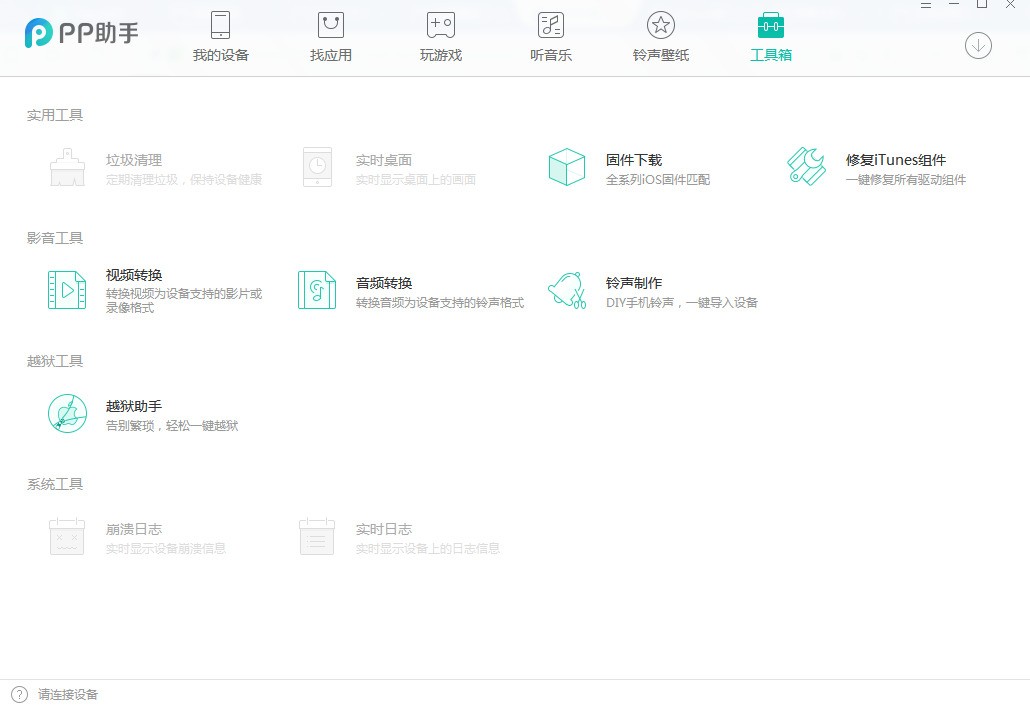
Task: Click the 铃声制作 bell scissors icon
Action: [567, 290]
